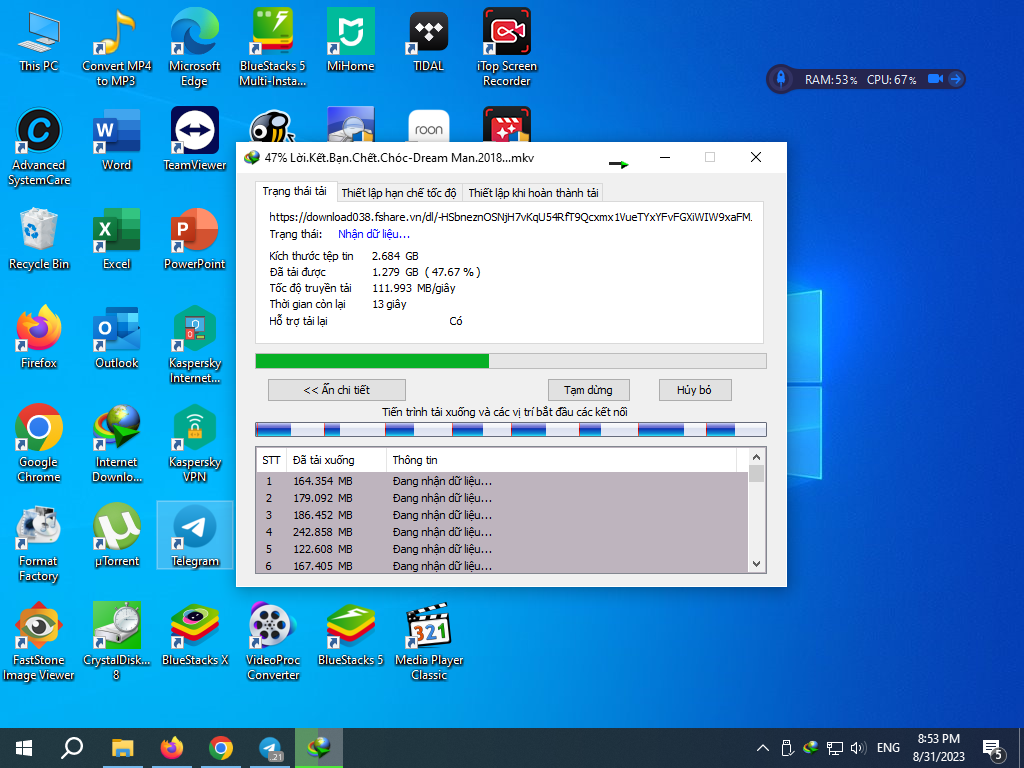1024x768 pixels.
Task: Launch Convert MP4 to MP3 shortcut
Action: (116, 48)
